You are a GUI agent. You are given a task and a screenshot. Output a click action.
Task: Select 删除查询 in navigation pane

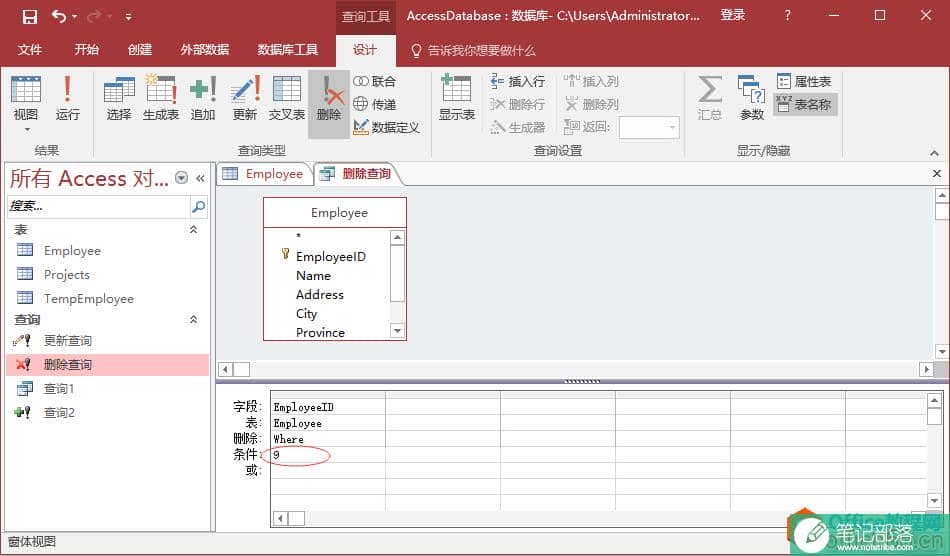pyautogui.click(x=107, y=365)
